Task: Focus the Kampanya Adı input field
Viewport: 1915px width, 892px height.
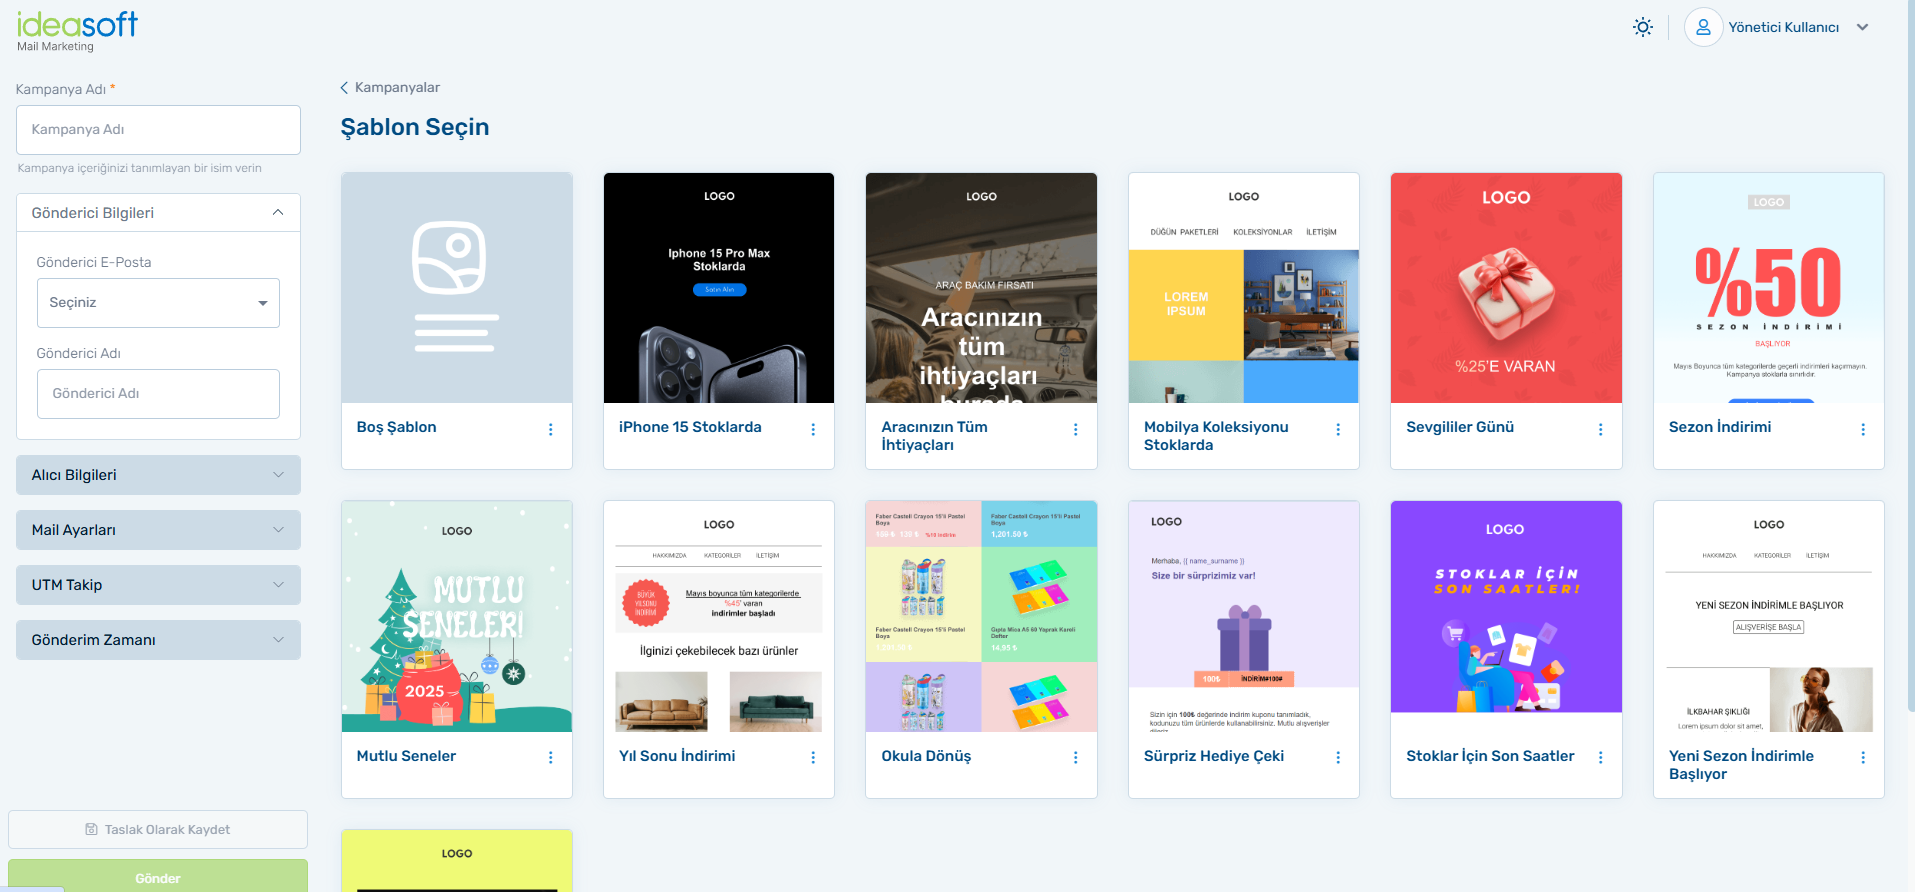Action: point(158,130)
